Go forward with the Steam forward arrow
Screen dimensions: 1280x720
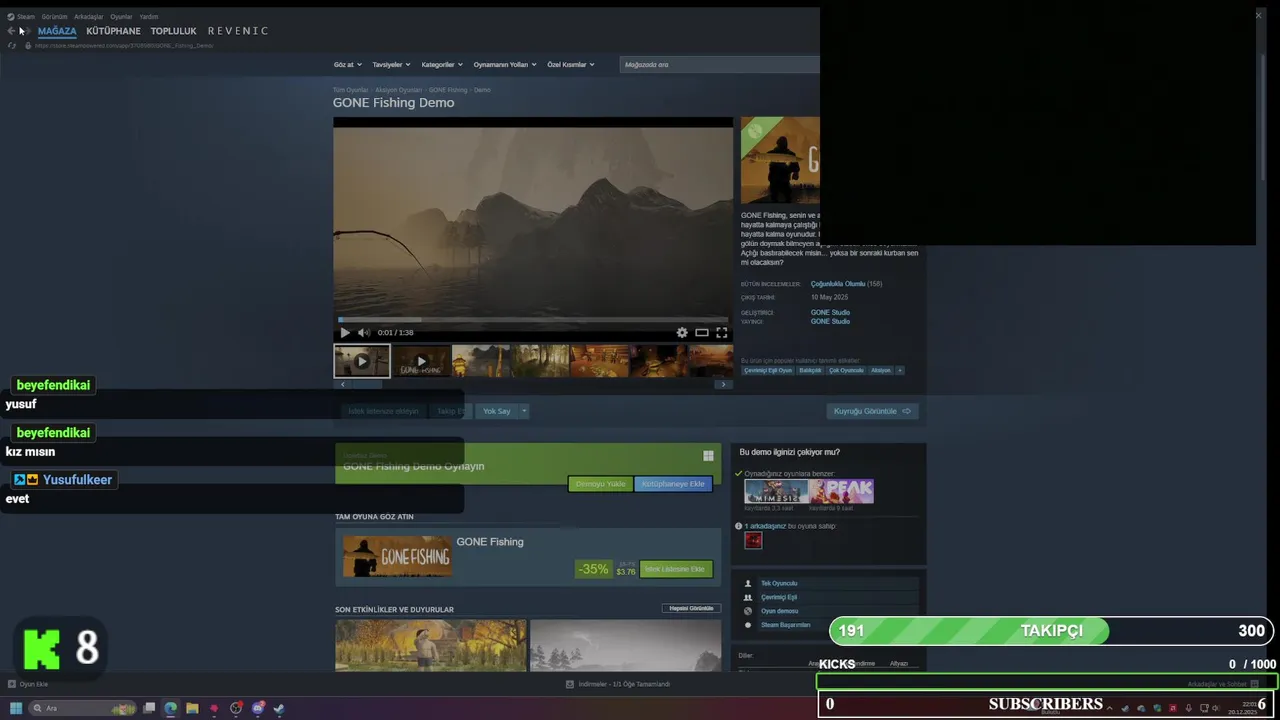[x=27, y=31]
